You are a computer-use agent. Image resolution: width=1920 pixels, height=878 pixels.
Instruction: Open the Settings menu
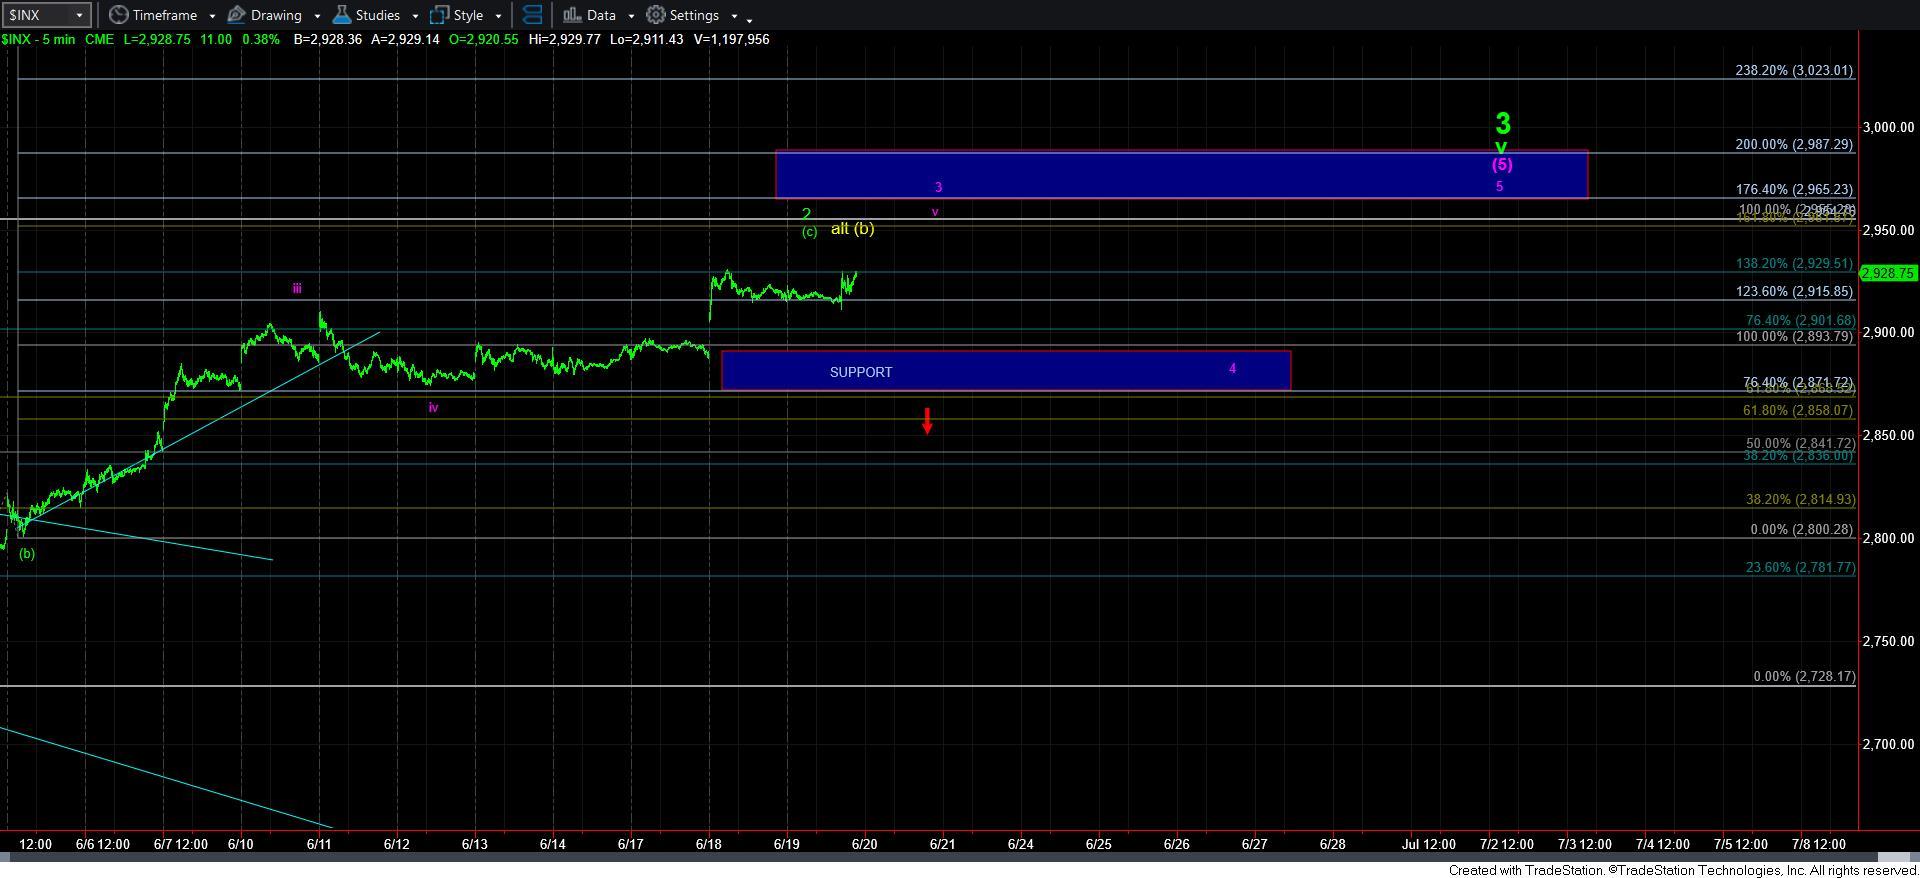(692, 15)
